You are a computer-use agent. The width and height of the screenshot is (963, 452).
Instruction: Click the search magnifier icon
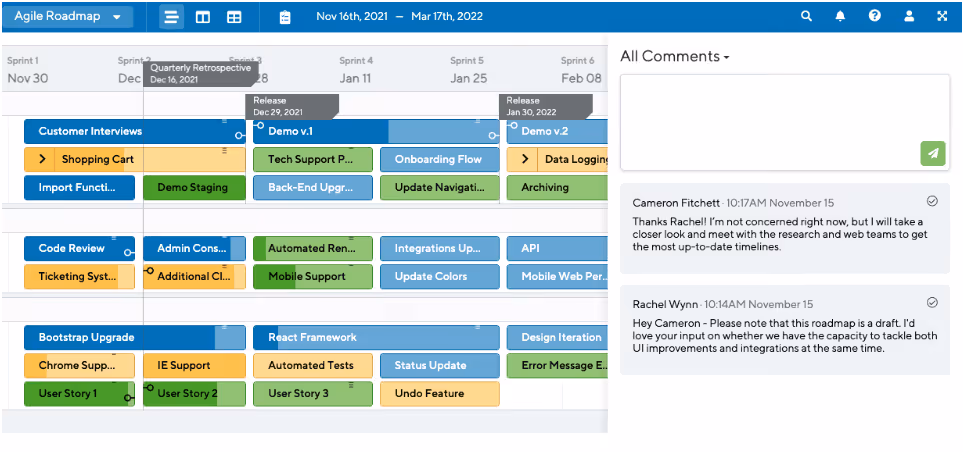pyautogui.click(x=806, y=17)
